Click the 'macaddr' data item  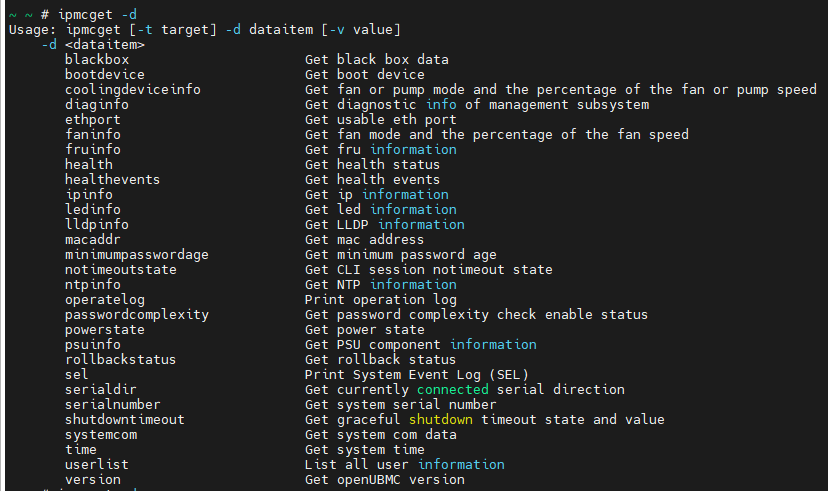[92, 240]
